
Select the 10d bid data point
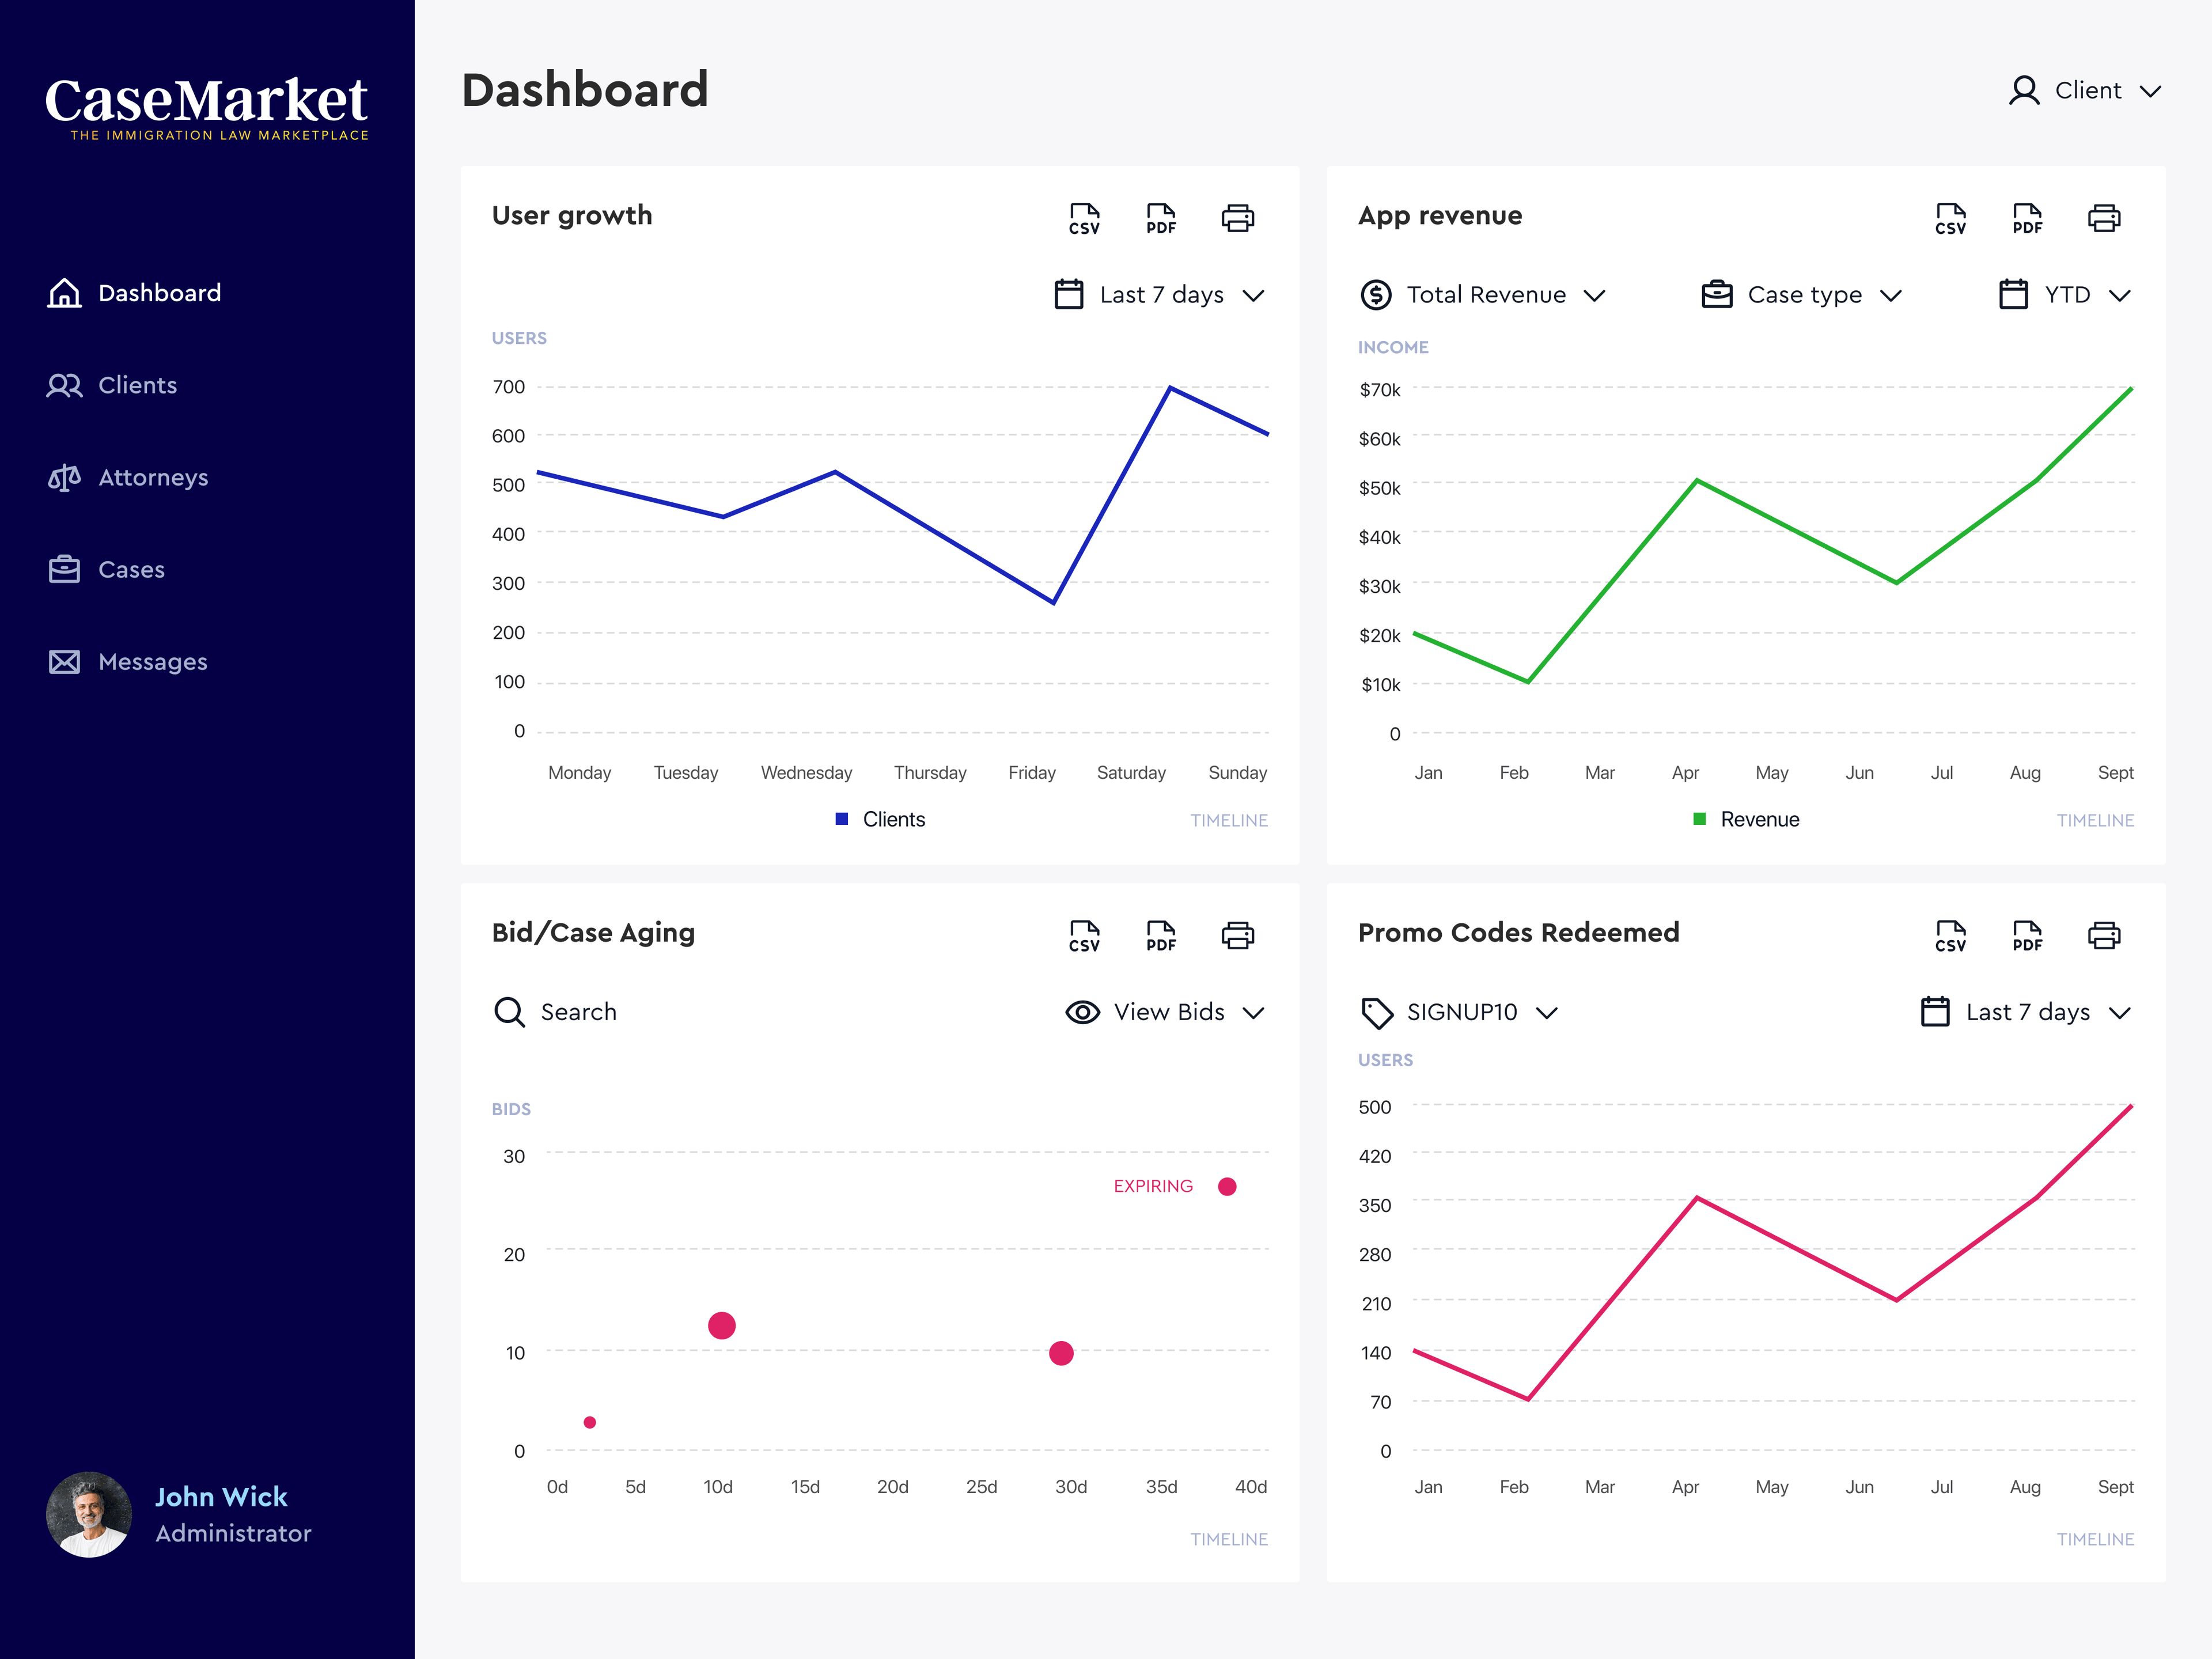[722, 1325]
